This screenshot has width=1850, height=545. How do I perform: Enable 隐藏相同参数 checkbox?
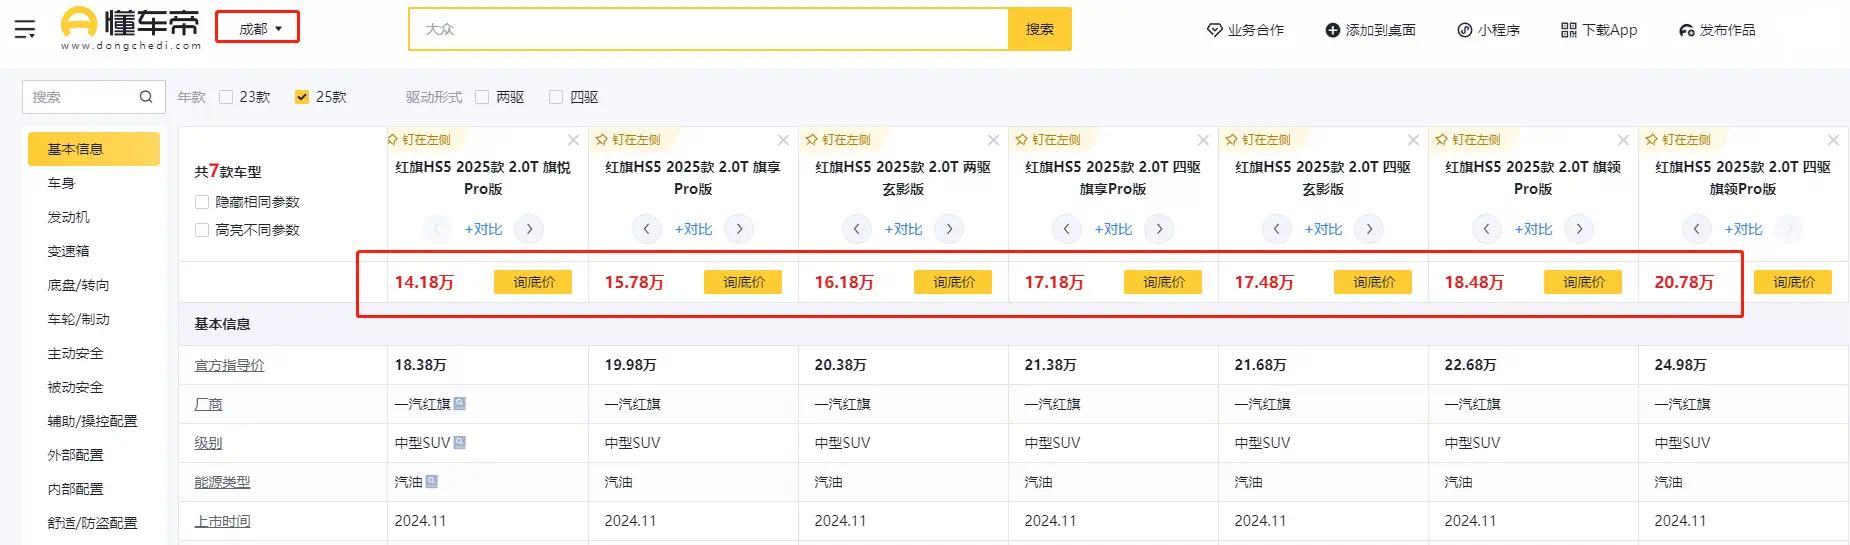tap(202, 202)
